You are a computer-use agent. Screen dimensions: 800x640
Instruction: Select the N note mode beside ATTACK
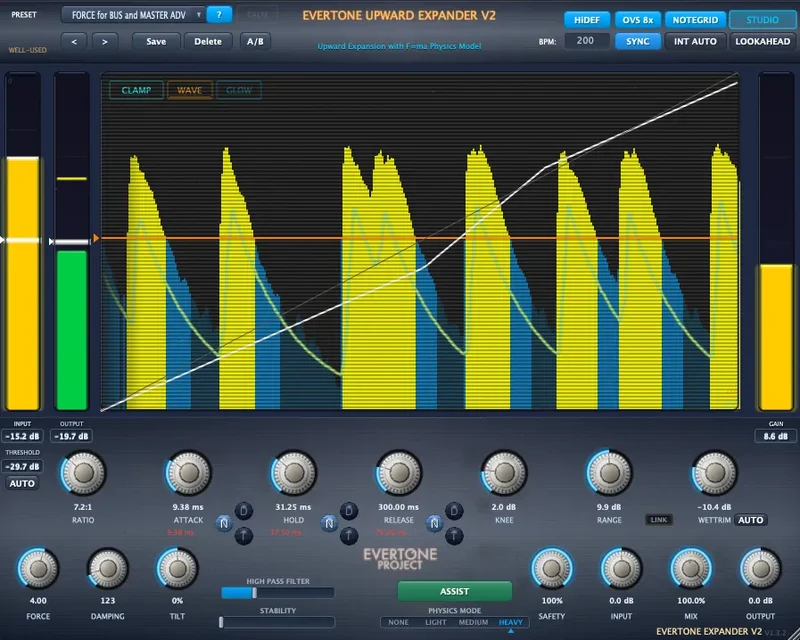(224, 523)
